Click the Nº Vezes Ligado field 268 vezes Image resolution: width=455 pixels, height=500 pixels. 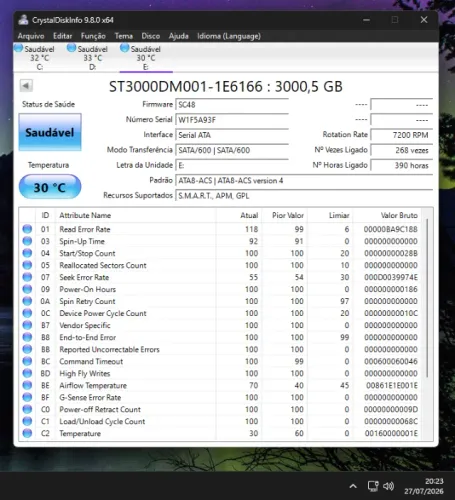tap(402, 150)
